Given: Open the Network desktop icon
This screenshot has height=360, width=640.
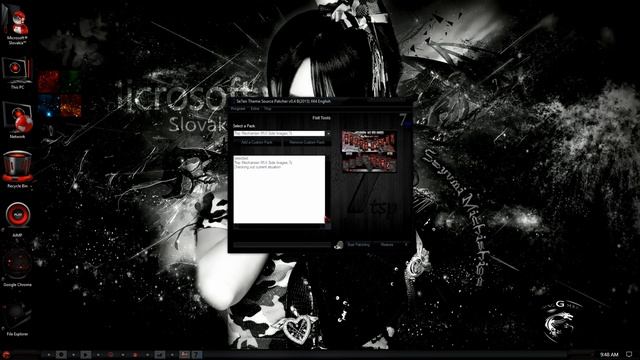Looking at the screenshot, I should pyautogui.click(x=17, y=121).
